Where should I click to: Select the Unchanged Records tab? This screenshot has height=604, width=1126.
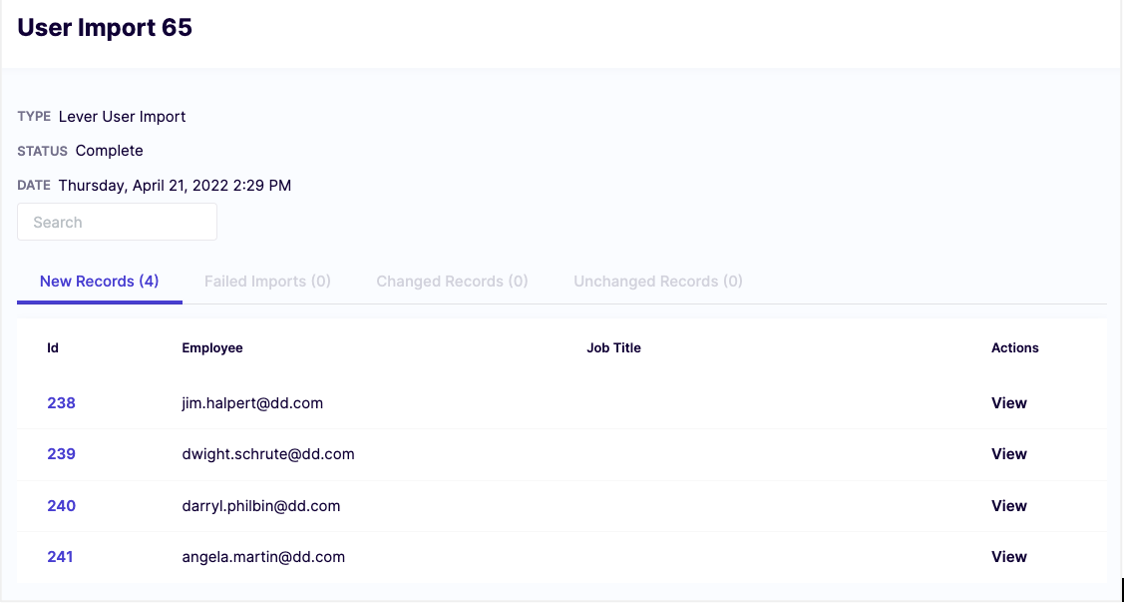tap(657, 281)
